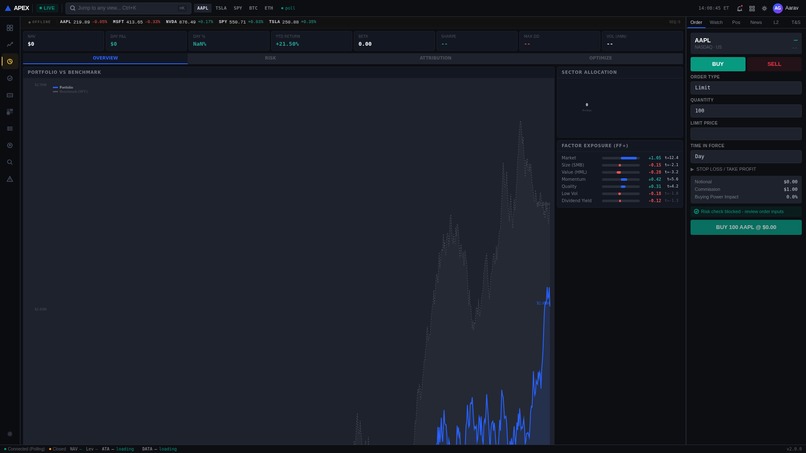
Task: Click the Beta 0.00 metric card
Action: [x=394, y=41]
